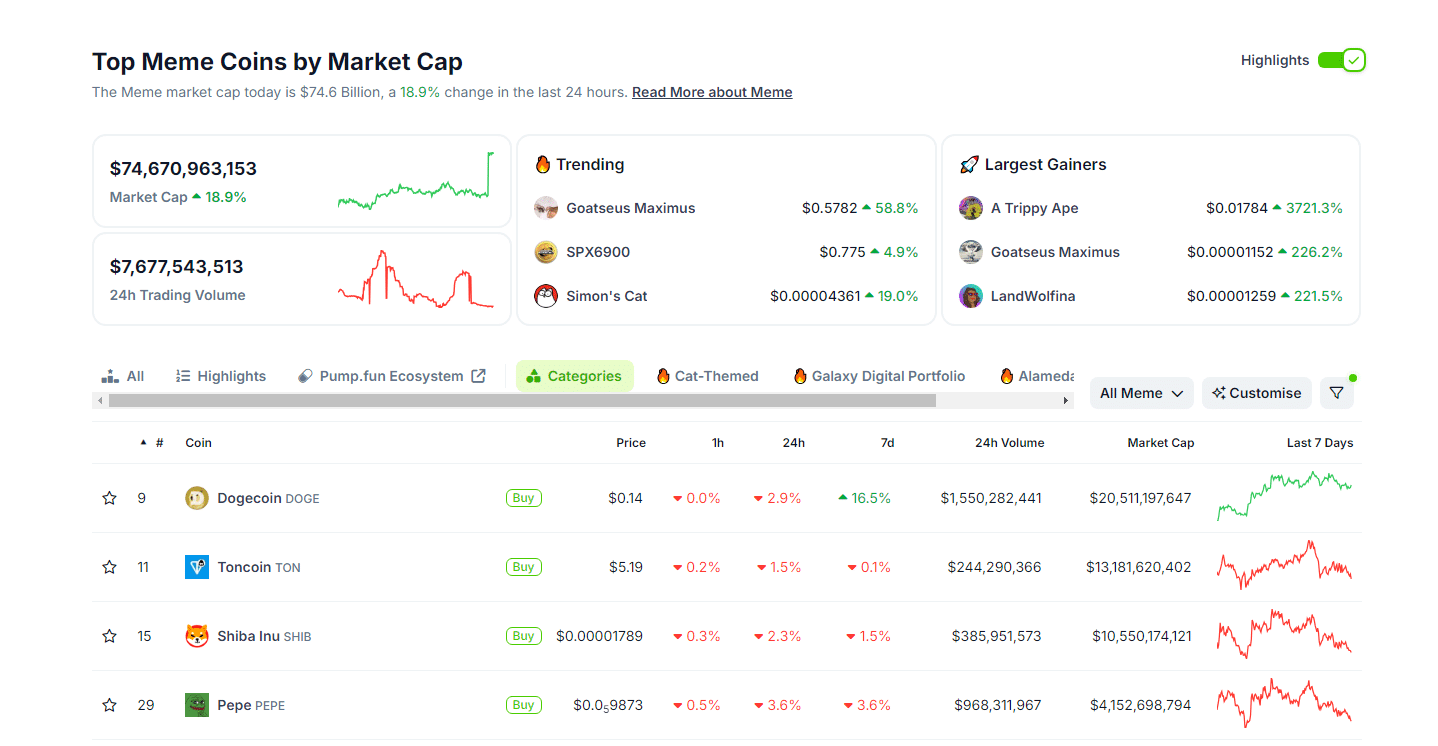This screenshot has height=746, width=1438.
Task: Click Buy button for Shiba Inu
Action: (524, 636)
